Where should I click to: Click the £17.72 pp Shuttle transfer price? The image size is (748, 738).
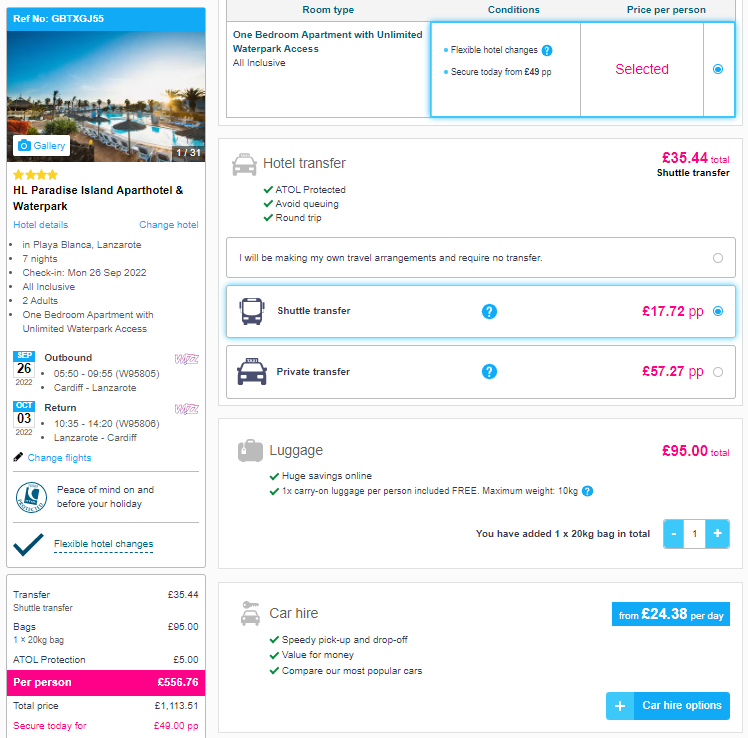coord(673,311)
